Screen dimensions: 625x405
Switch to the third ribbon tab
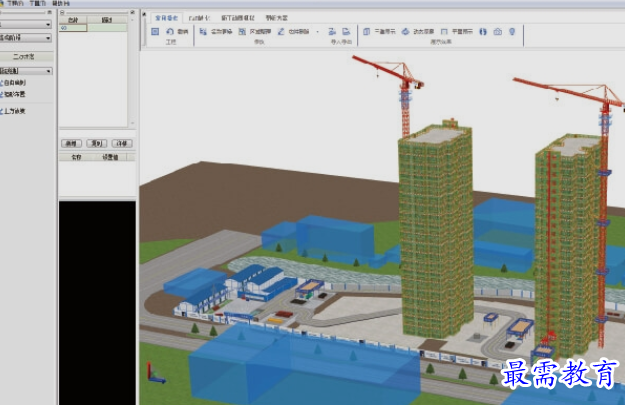pyautogui.click(x=238, y=18)
